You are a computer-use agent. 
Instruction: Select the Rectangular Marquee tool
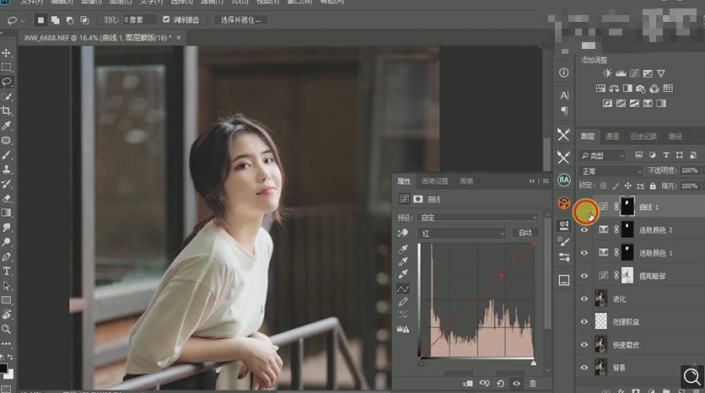[6, 67]
